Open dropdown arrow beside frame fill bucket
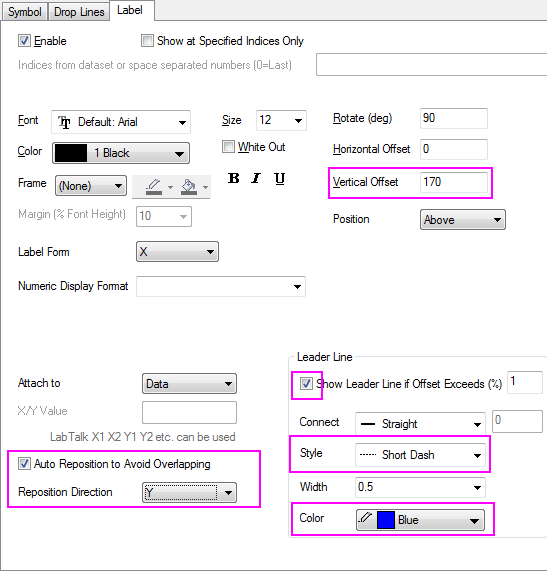547x572 pixels. click(x=205, y=187)
